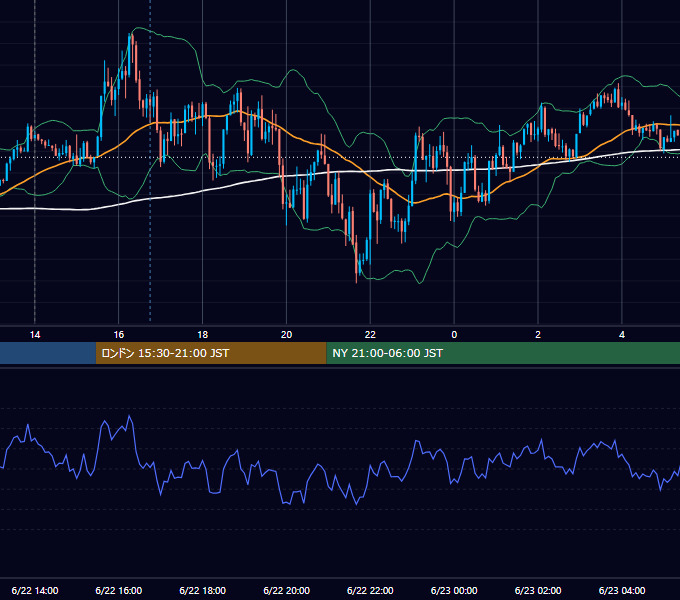Click the hour label 2 on the price chart axis
680x600 pixels.
[538, 335]
